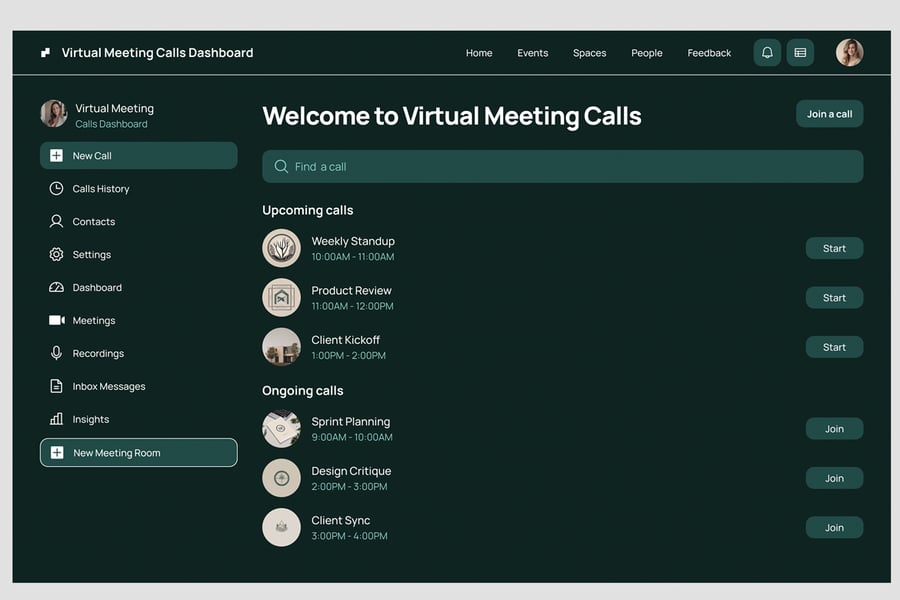Open the Spaces navigation item
This screenshot has width=900, height=600.
pos(589,53)
